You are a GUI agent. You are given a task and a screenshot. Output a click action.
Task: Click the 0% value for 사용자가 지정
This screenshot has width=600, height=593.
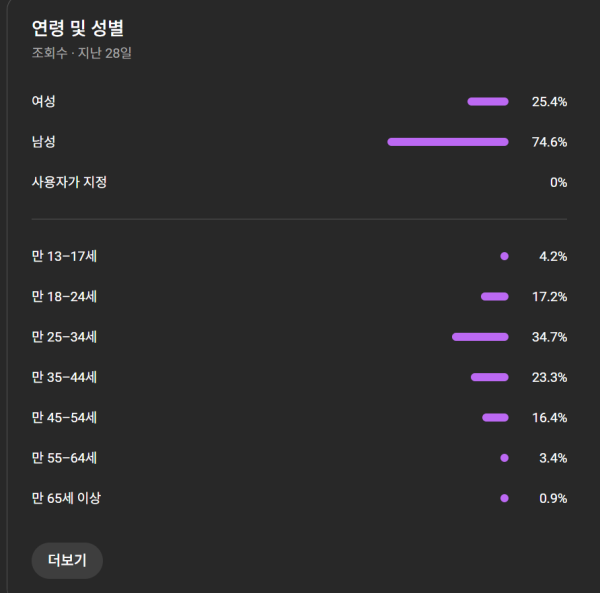558,182
